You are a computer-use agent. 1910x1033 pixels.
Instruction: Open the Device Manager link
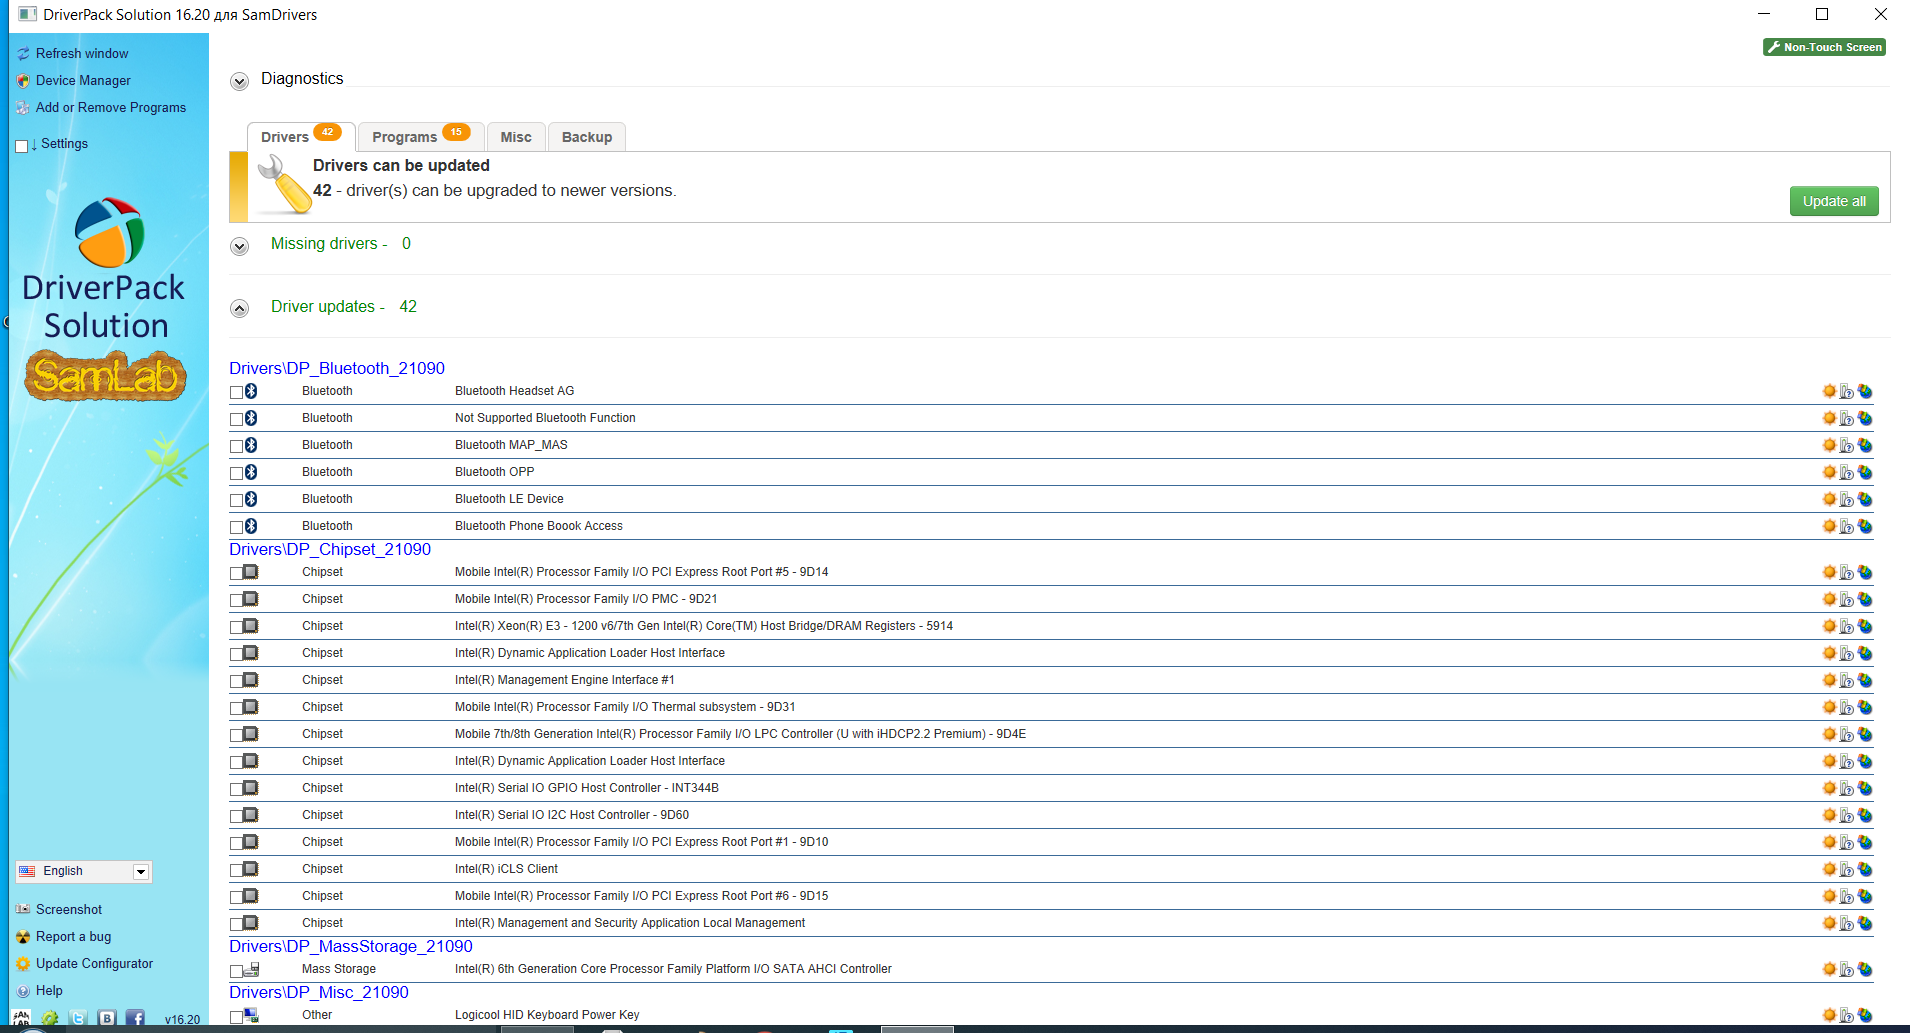(x=83, y=81)
